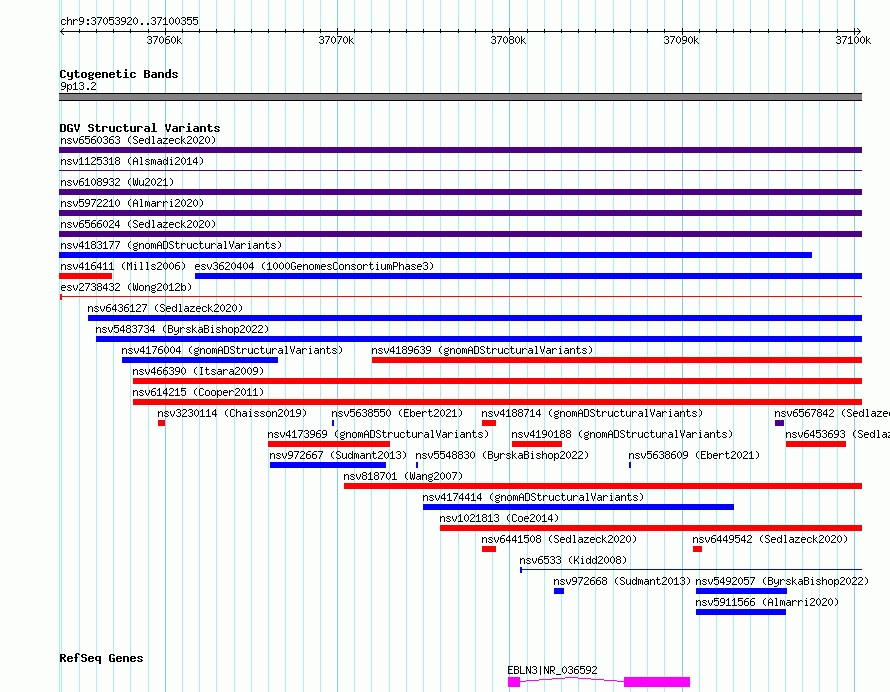Viewport: 890px width, 692px height.
Task: Click the EBLN3|NR_036592 gene label
Action: point(552,670)
